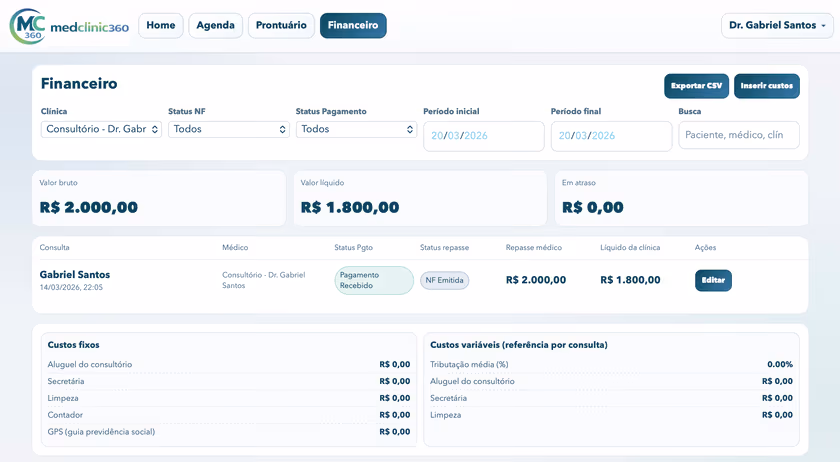Click the Financeiro page title
840x462 pixels.
pos(79,84)
